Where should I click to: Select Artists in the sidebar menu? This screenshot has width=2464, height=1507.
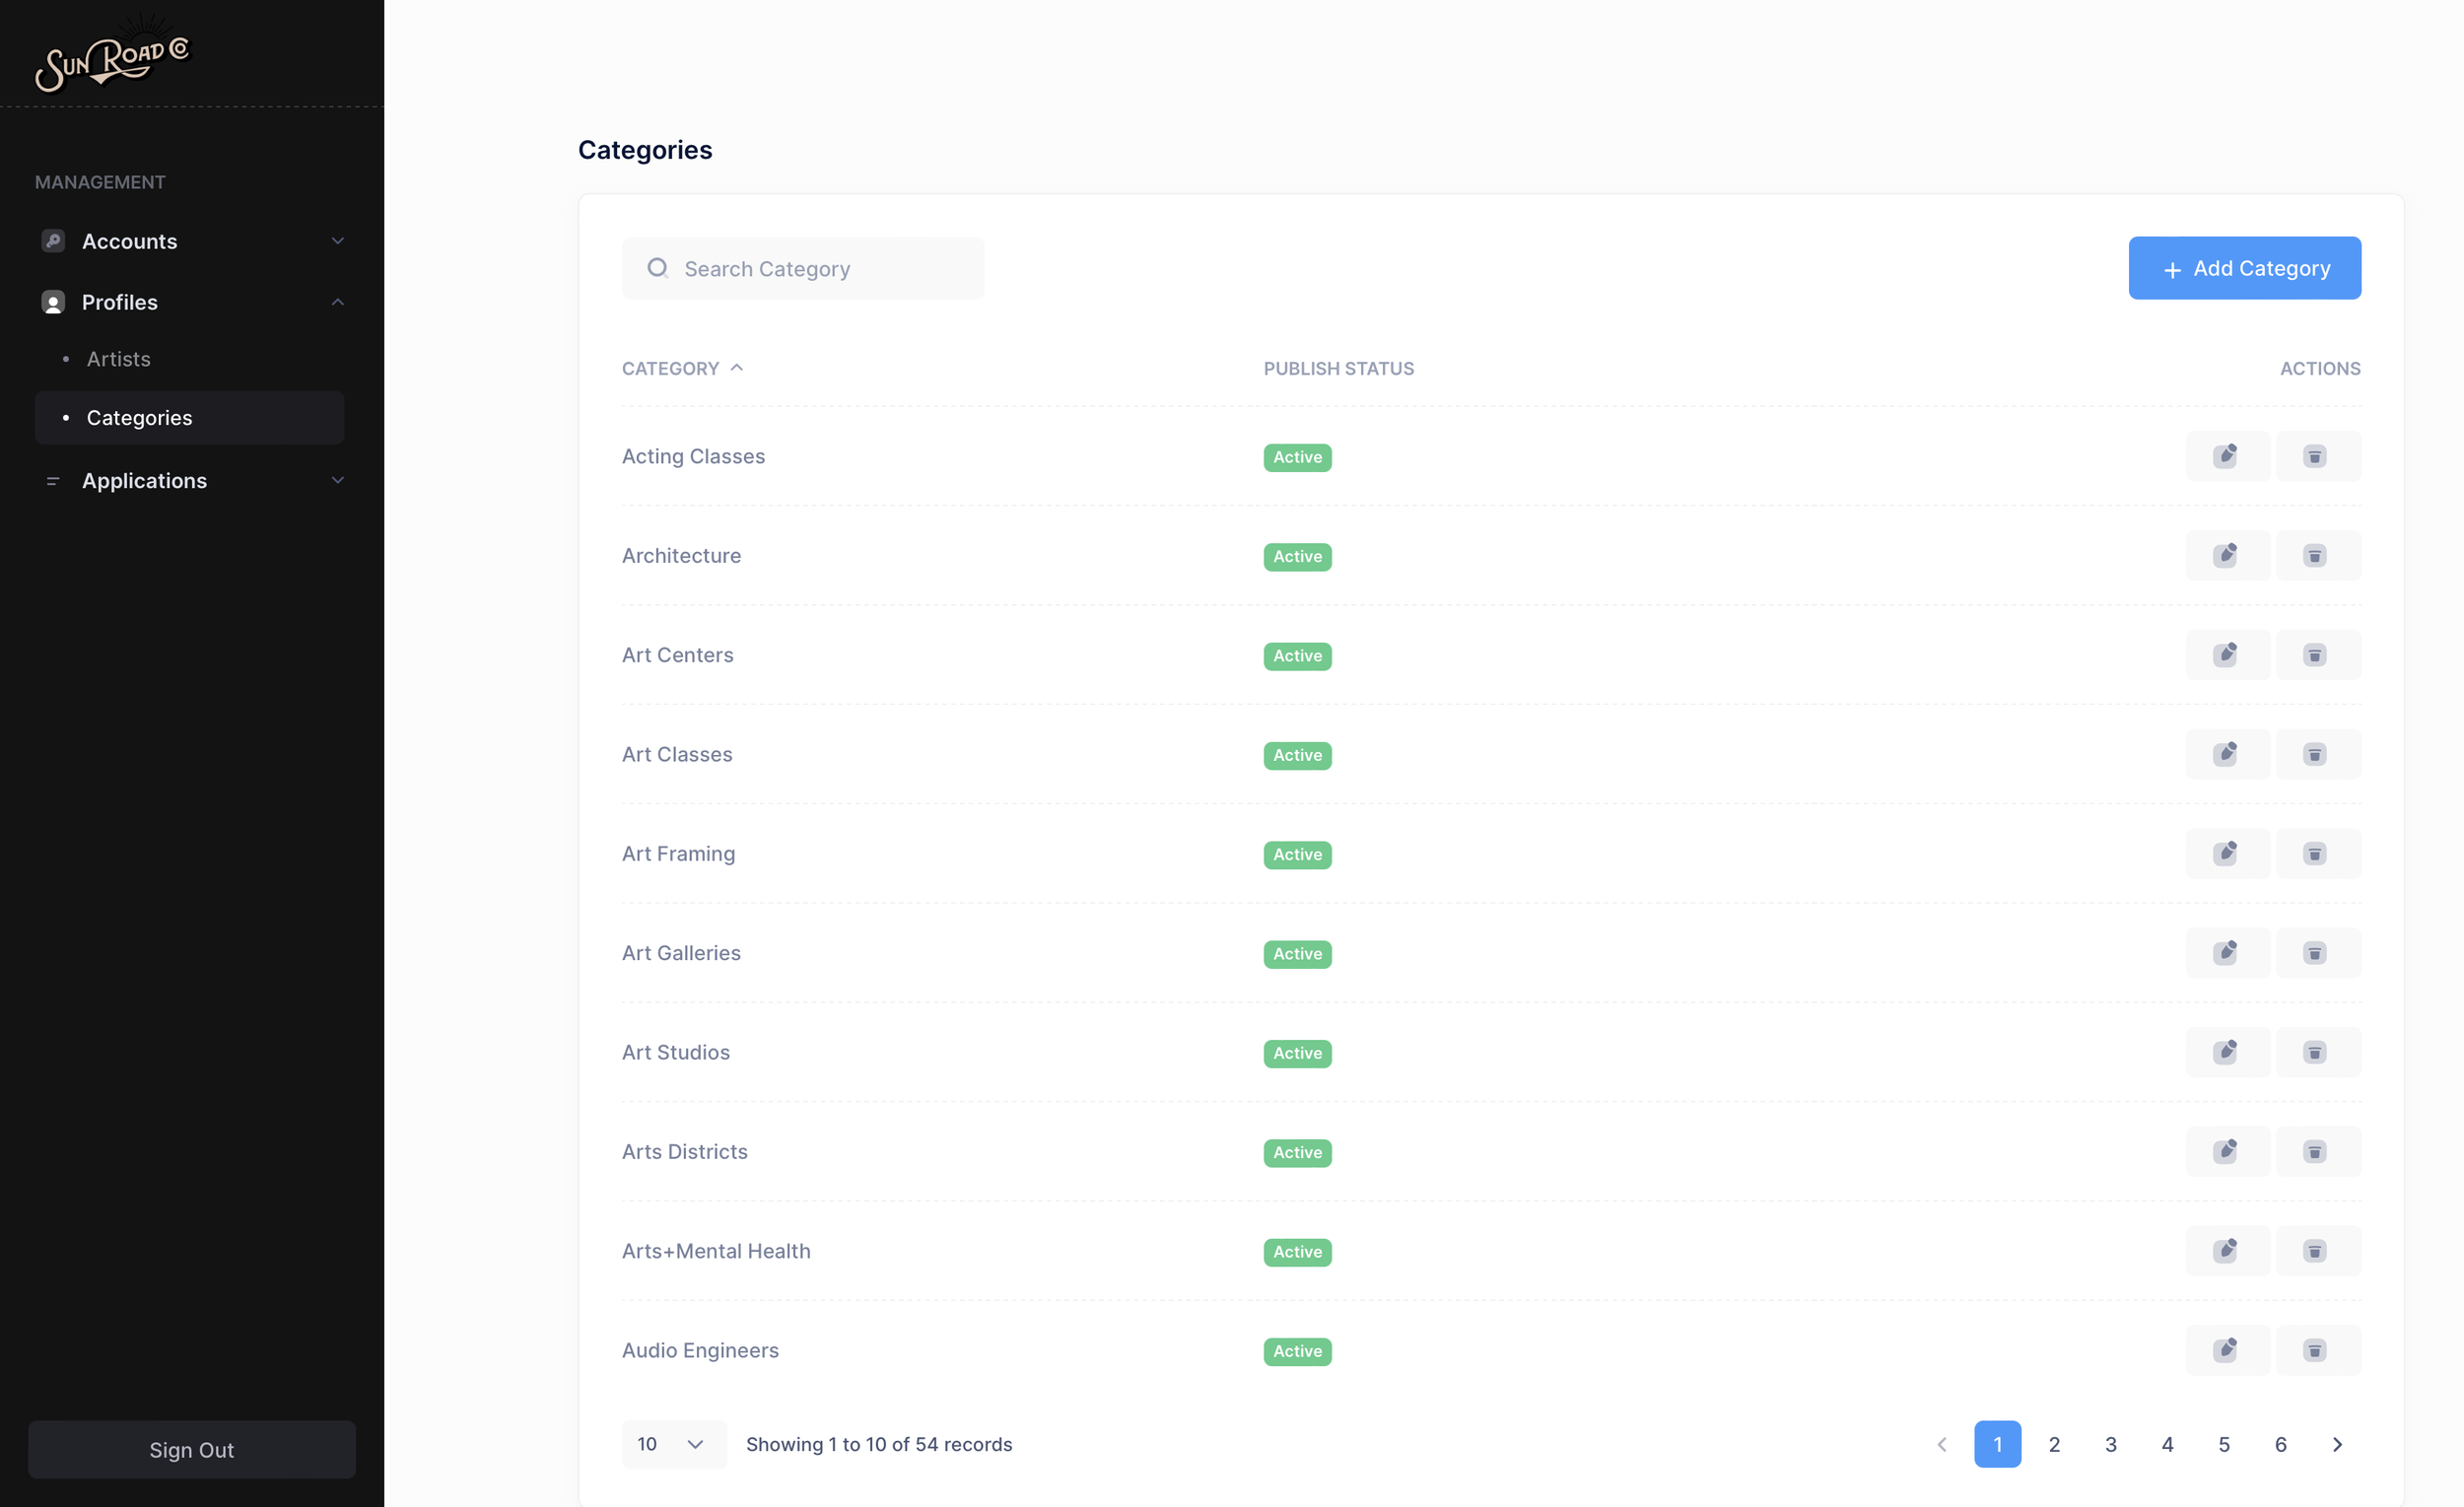click(117, 359)
